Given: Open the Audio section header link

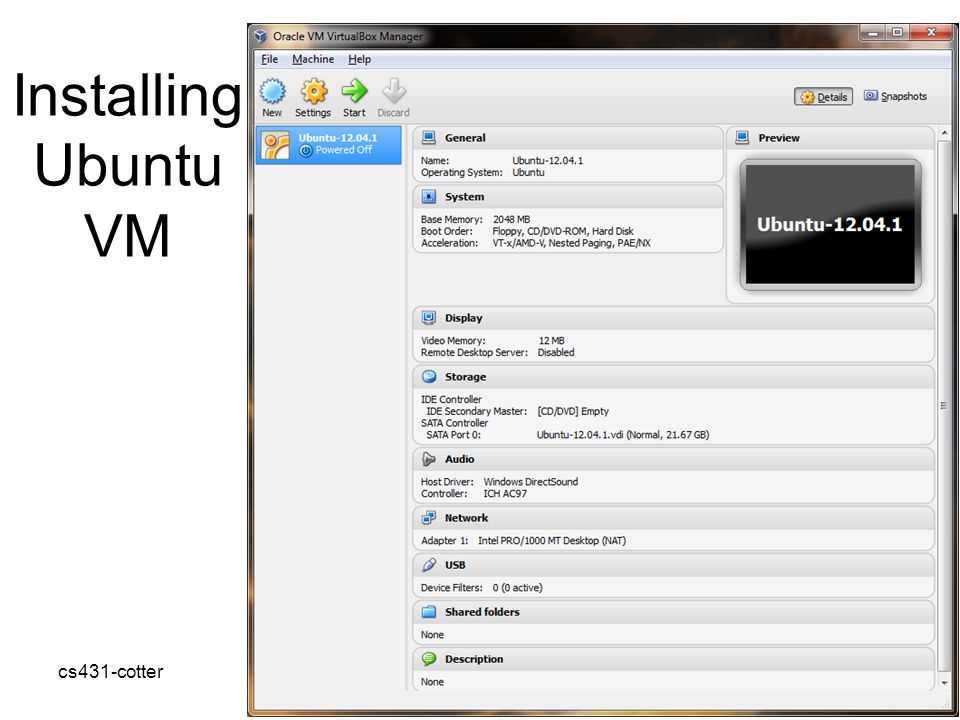Looking at the screenshot, I should tap(459, 459).
